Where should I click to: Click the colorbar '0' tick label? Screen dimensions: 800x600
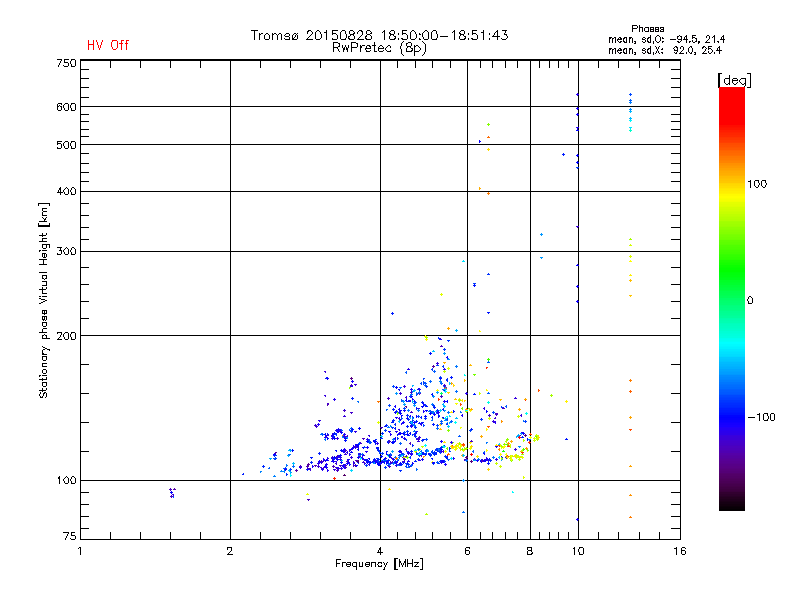[x=750, y=301]
